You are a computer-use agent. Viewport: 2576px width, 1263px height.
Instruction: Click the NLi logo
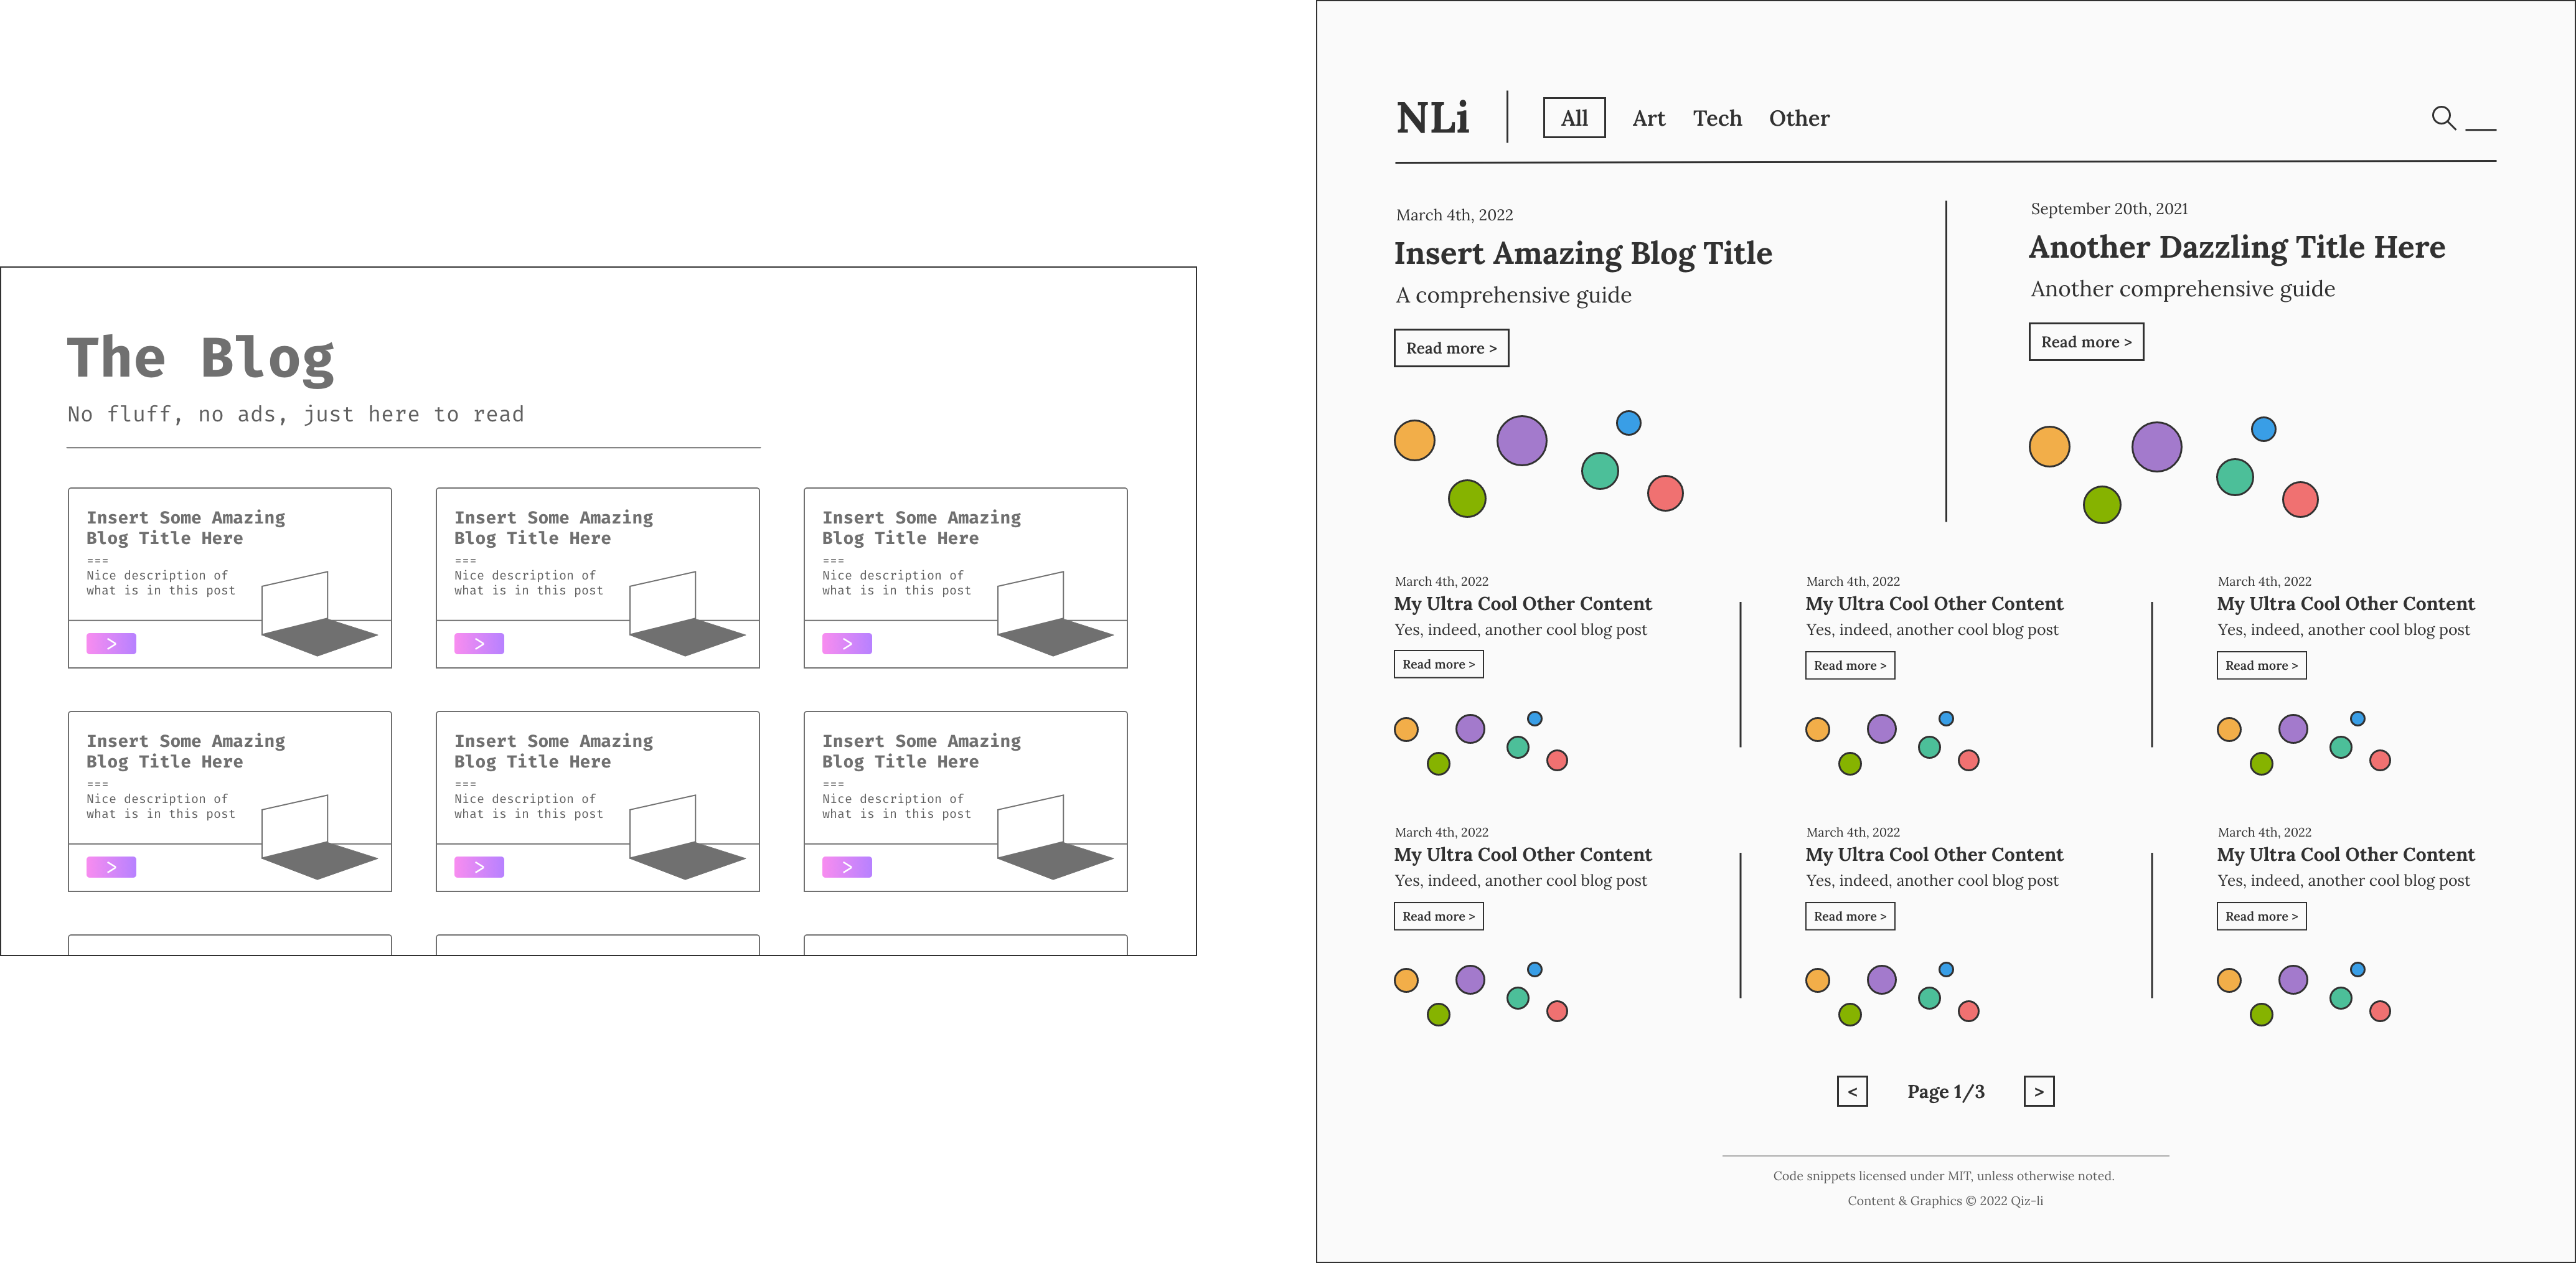[1432, 118]
